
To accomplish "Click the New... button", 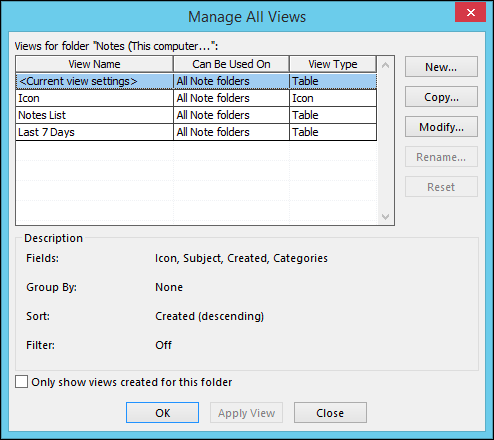I will [441, 67].
